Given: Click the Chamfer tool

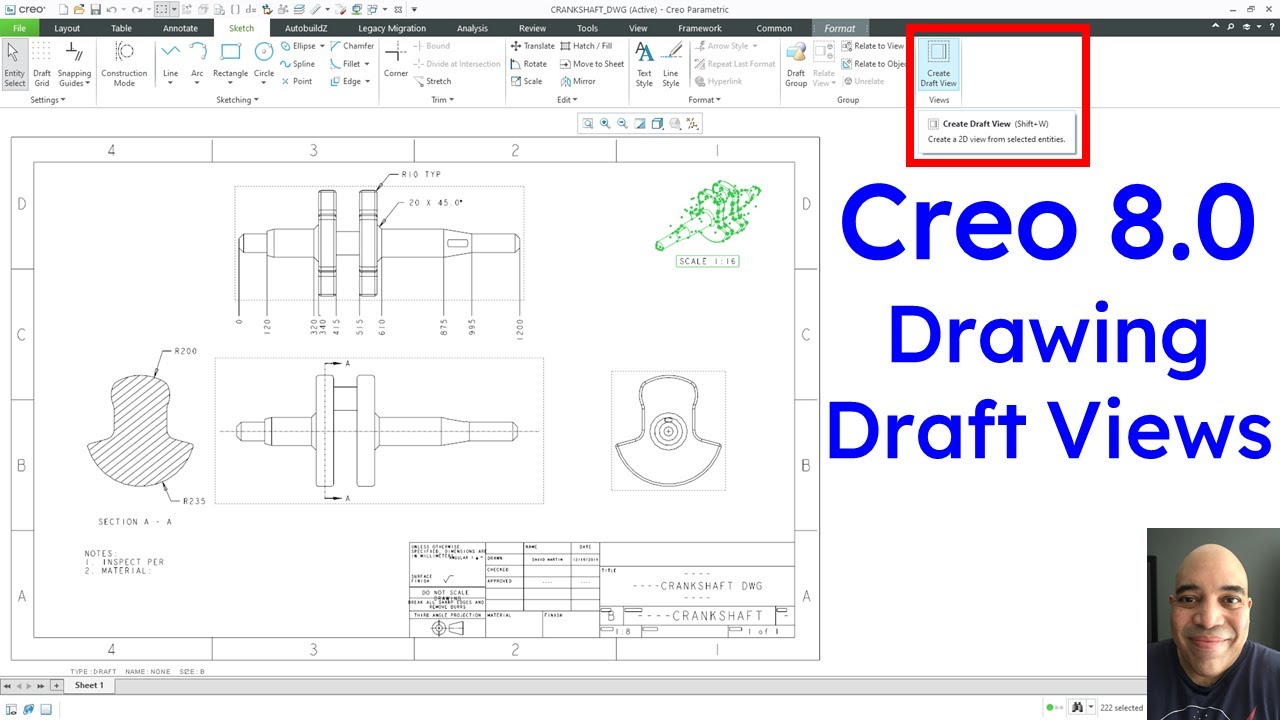Looking at the screenshot, I should [x=351, y=46].
